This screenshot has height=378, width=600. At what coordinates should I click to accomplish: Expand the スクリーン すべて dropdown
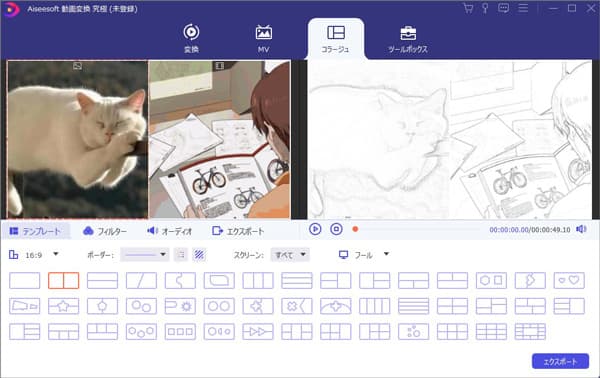click(290, 254)
